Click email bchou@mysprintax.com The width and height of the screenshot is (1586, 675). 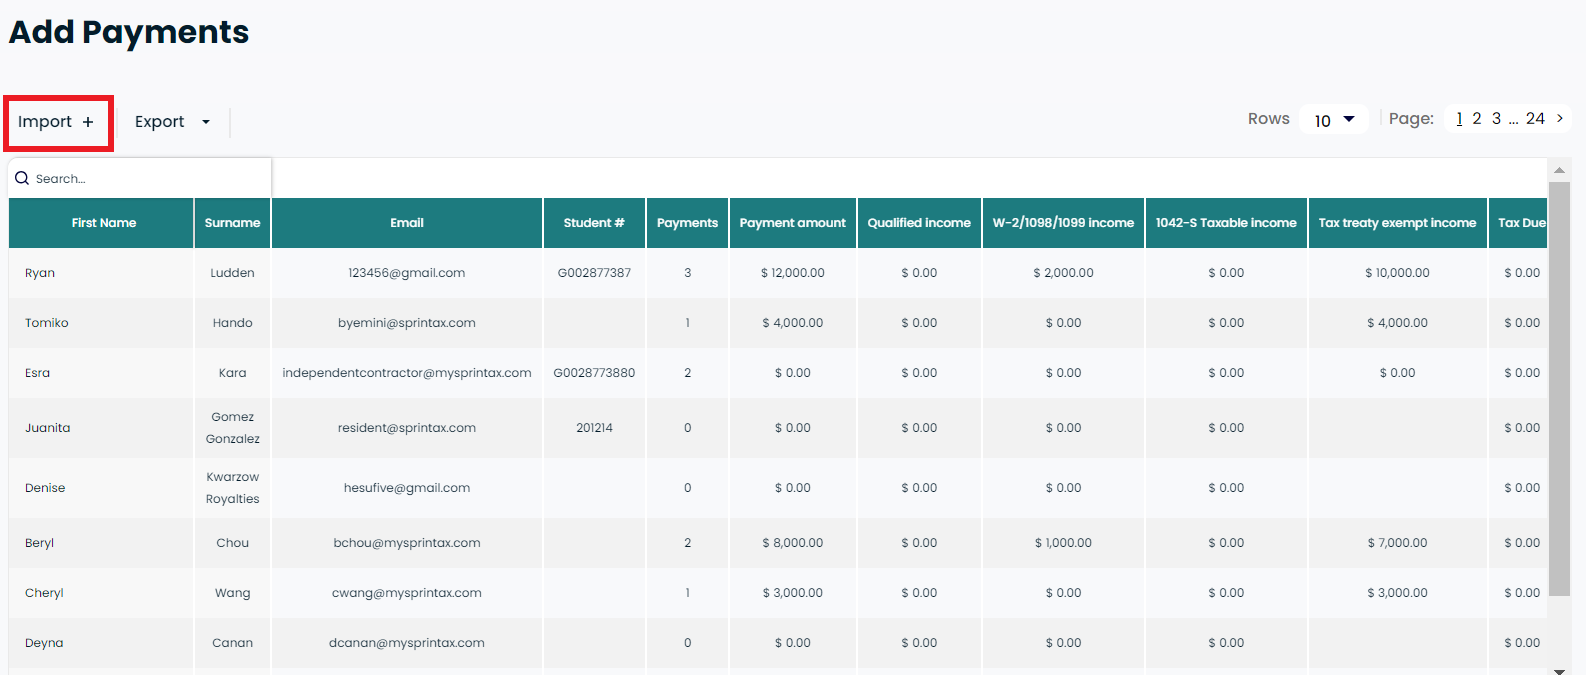[407, 543]
